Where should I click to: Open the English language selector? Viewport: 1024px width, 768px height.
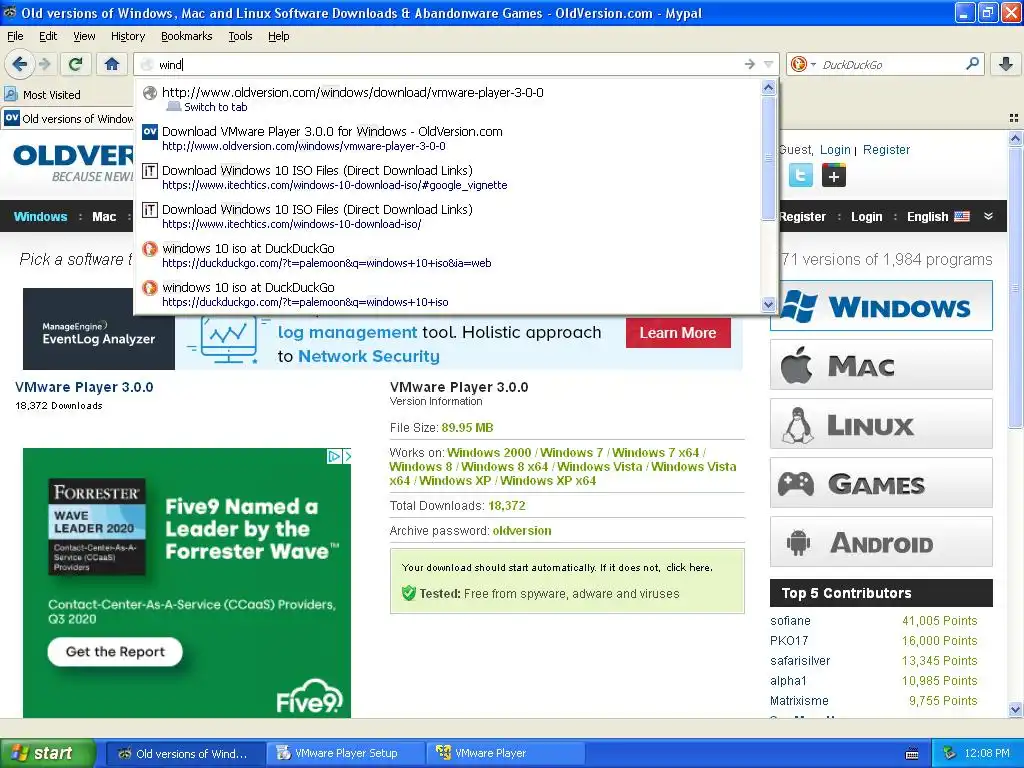point(938,216)
